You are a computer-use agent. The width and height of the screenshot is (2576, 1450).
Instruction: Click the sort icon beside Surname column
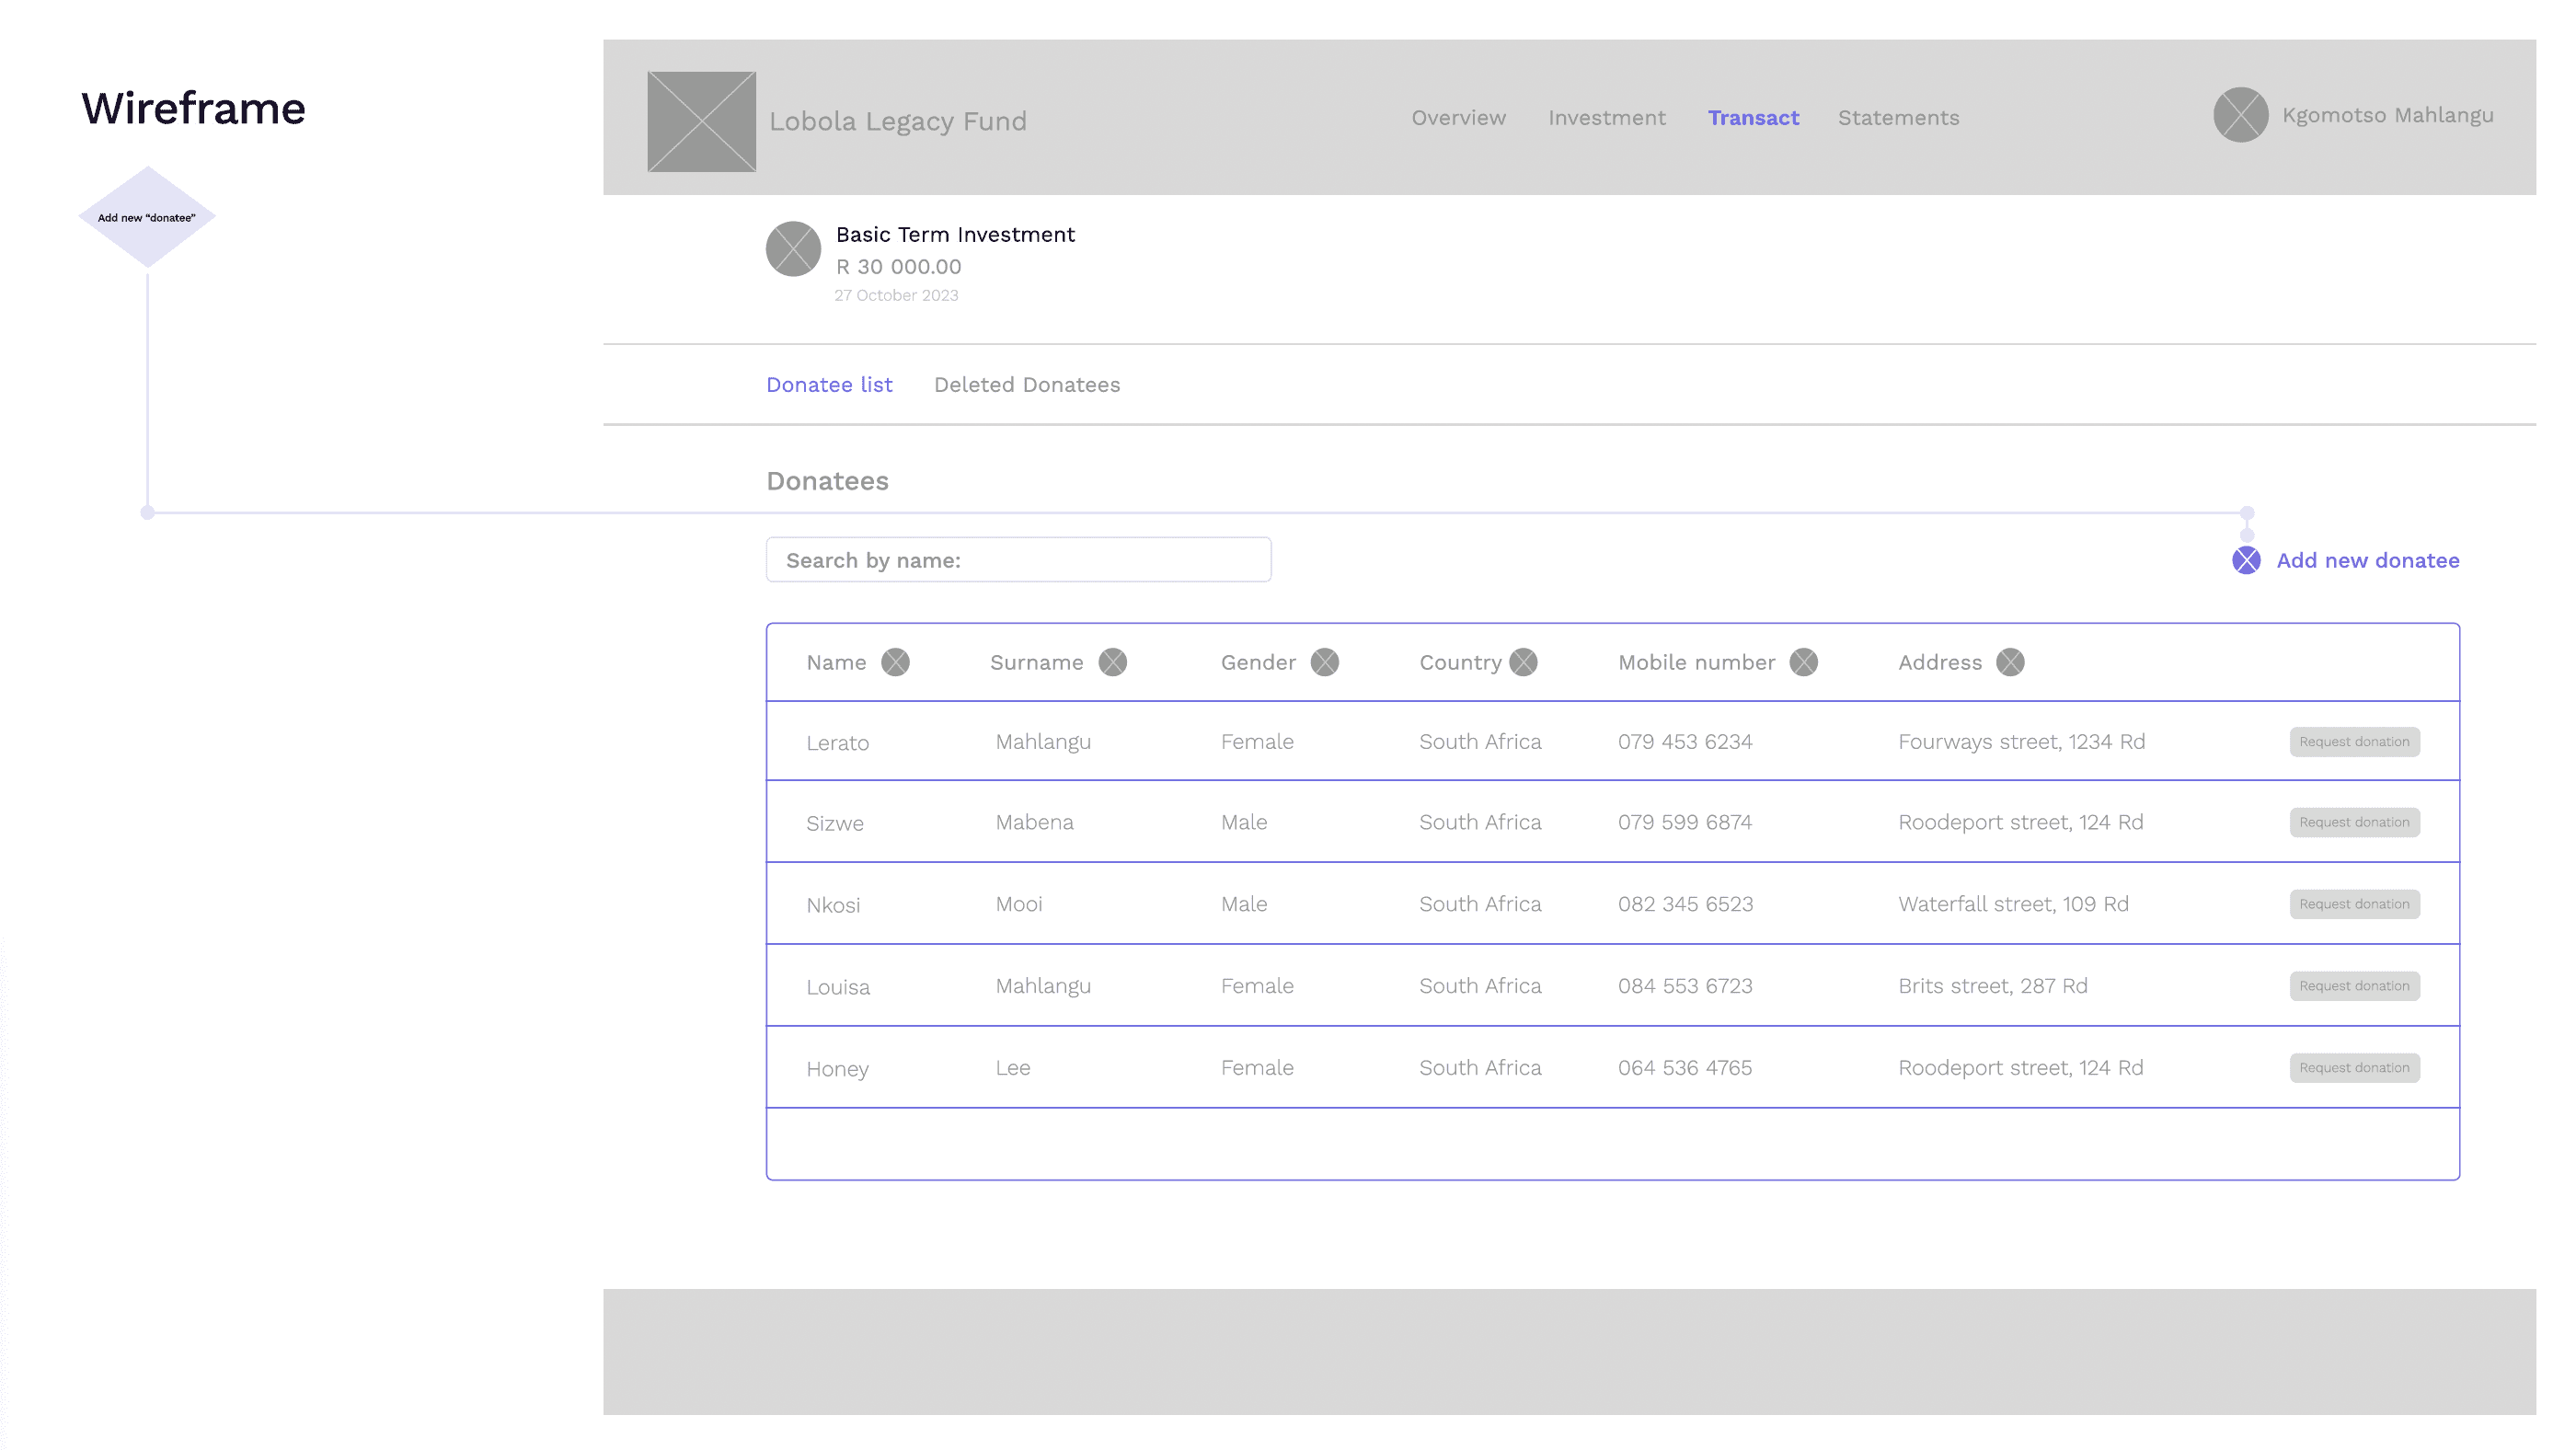(1112, 662)
